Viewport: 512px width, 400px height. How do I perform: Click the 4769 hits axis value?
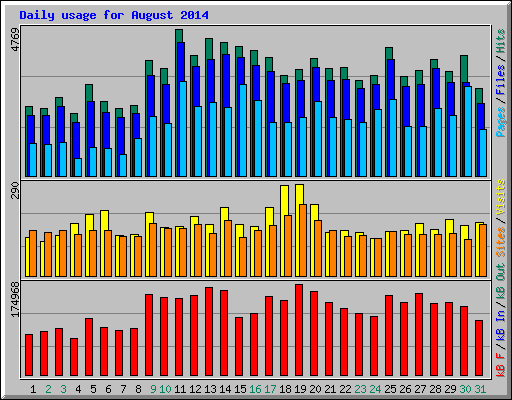point(15,40)
